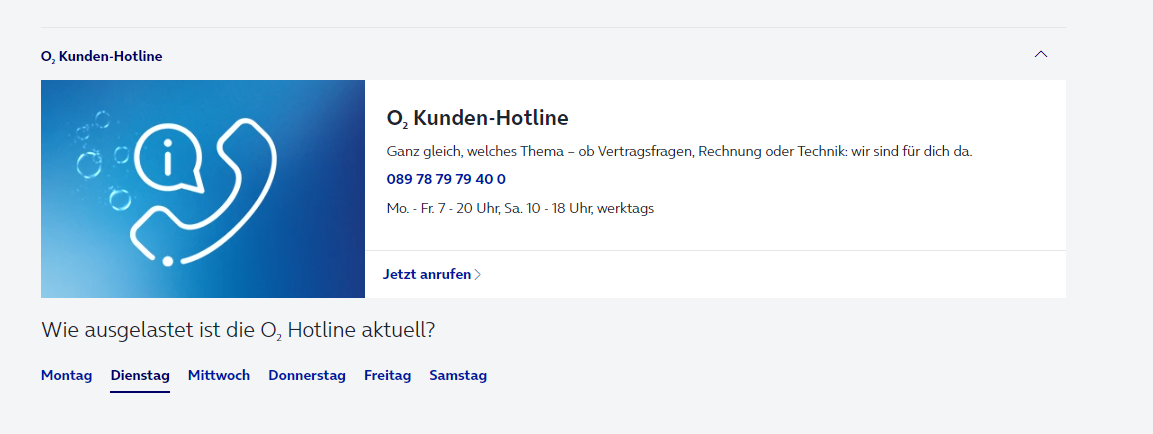Open the Donnerstag tab
The height and width of the screenshot is (434, 1153).
(x=307, y=375)
